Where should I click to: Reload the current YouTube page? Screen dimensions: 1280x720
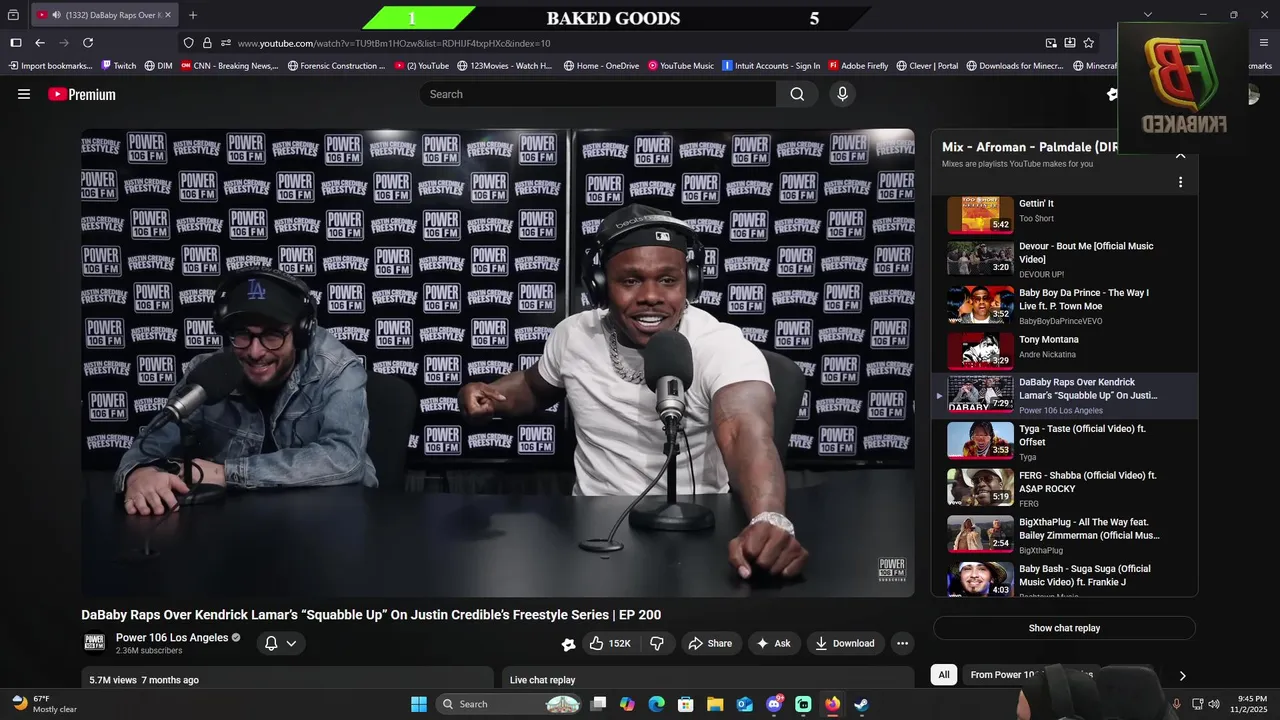pos(88,43)
